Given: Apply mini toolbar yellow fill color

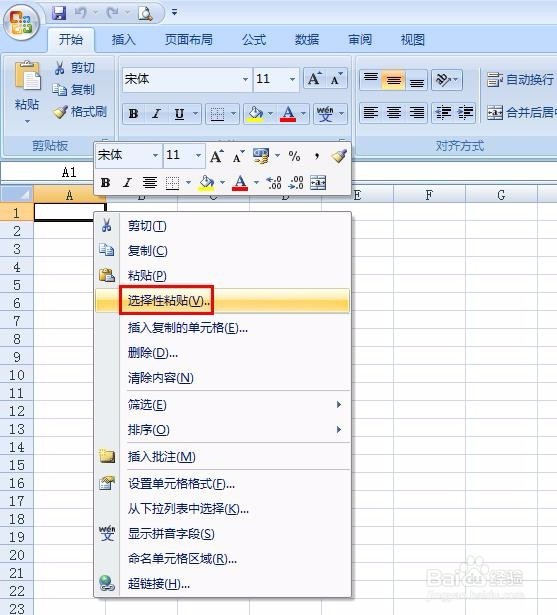Looking at the screenshot, I should pyautogui.click(x=206, y=182).
